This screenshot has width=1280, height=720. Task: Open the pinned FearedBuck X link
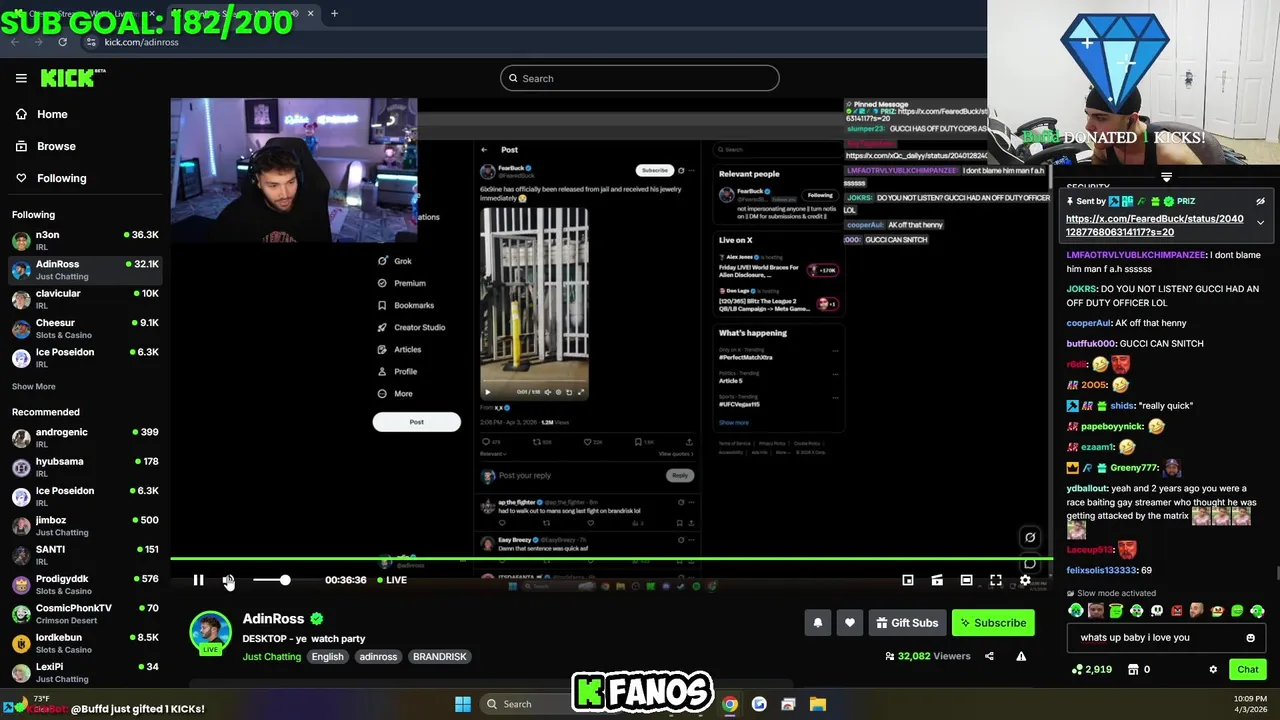pyautogui.click(x=1155, y=225)
